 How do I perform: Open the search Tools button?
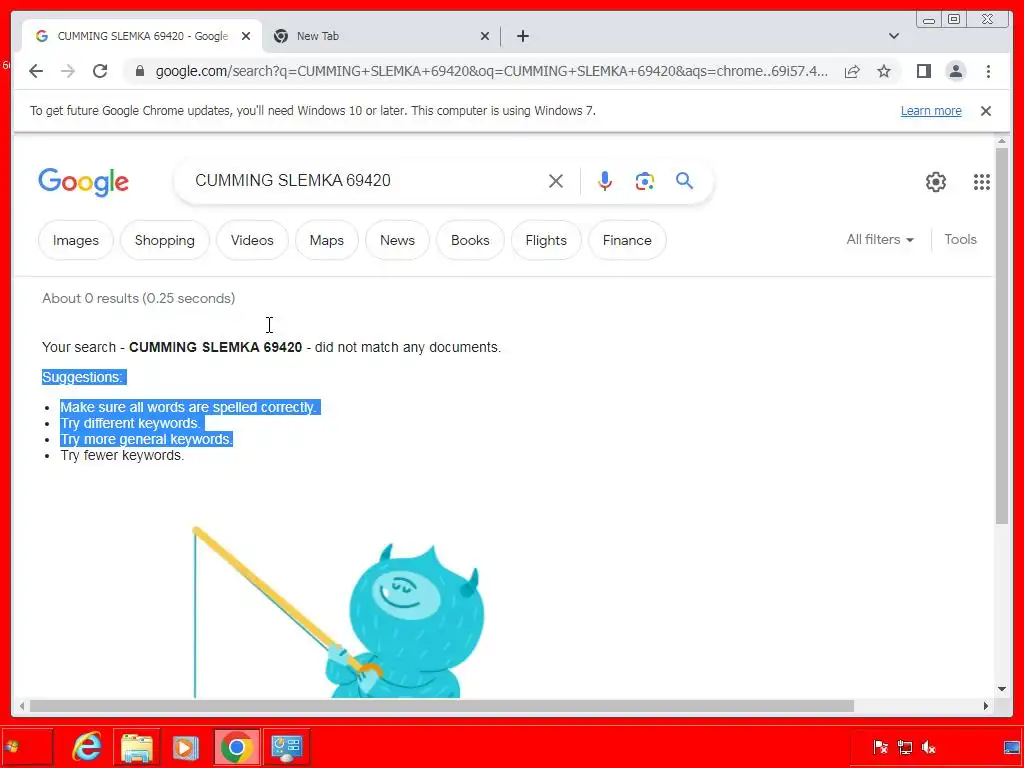coord(960,240)
